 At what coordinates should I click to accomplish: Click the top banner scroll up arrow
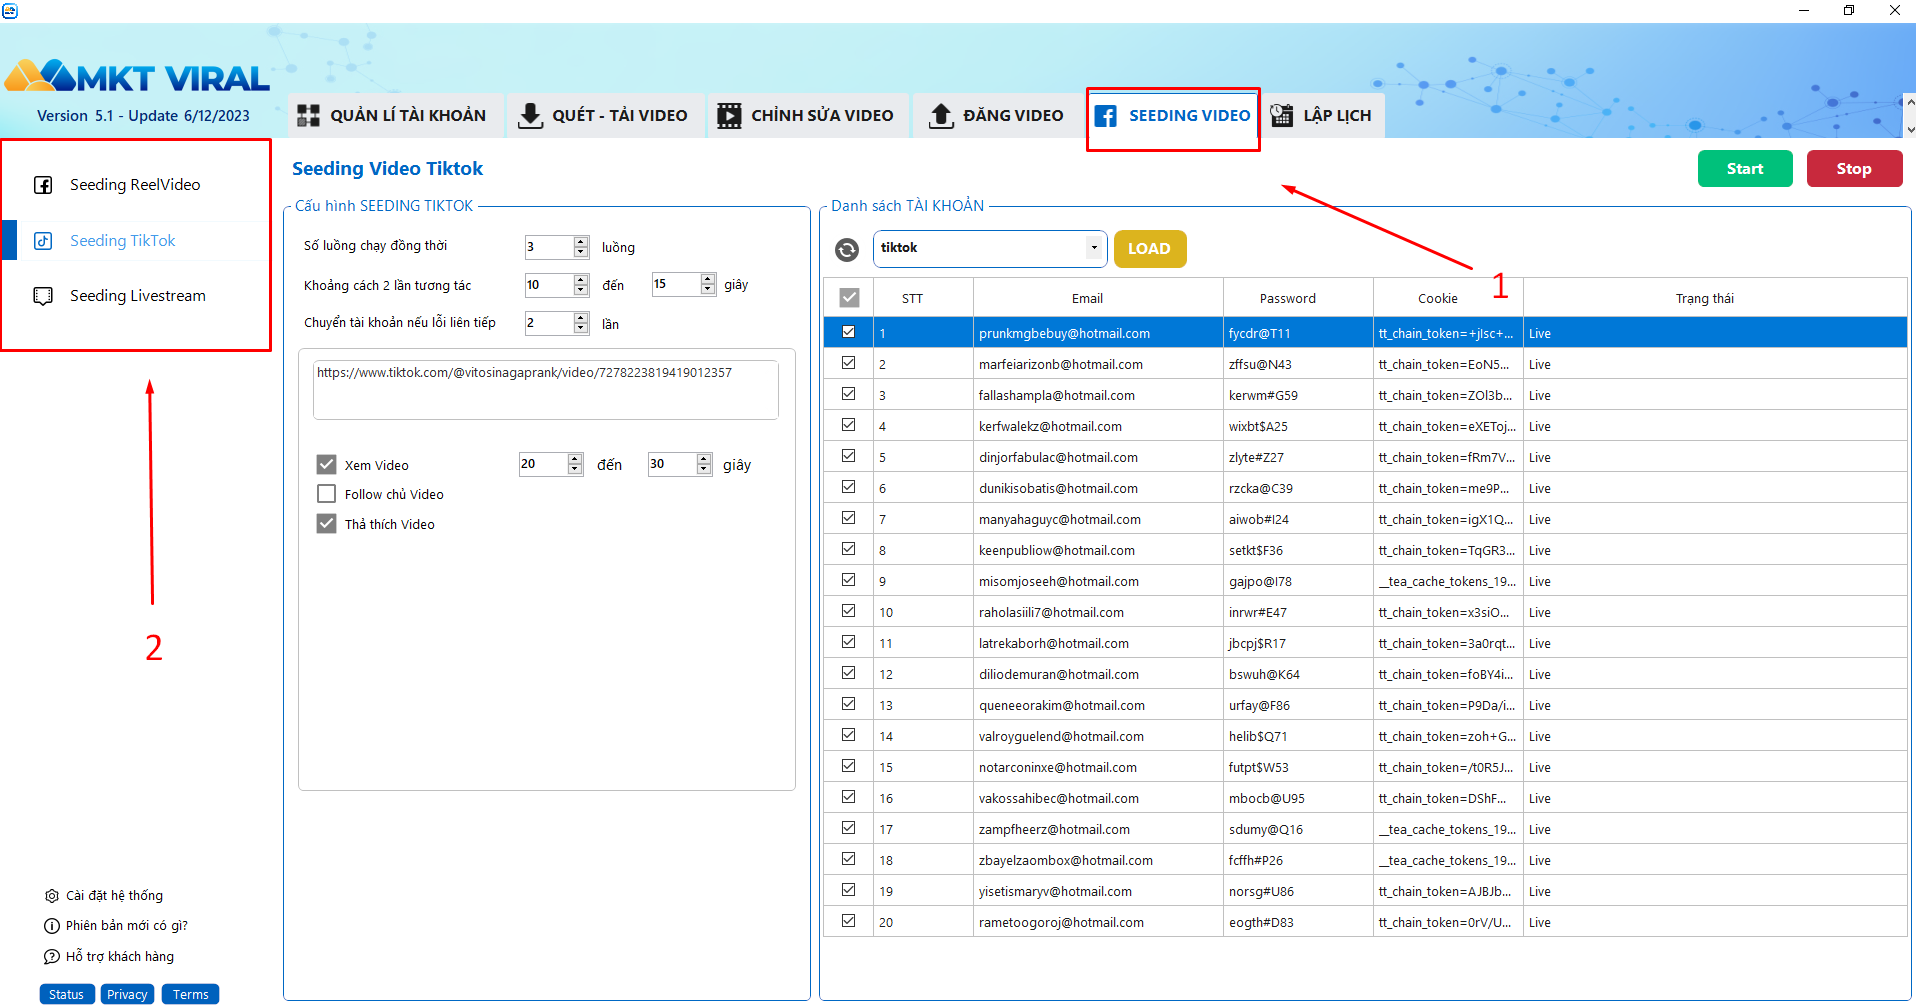[1910, 102]
